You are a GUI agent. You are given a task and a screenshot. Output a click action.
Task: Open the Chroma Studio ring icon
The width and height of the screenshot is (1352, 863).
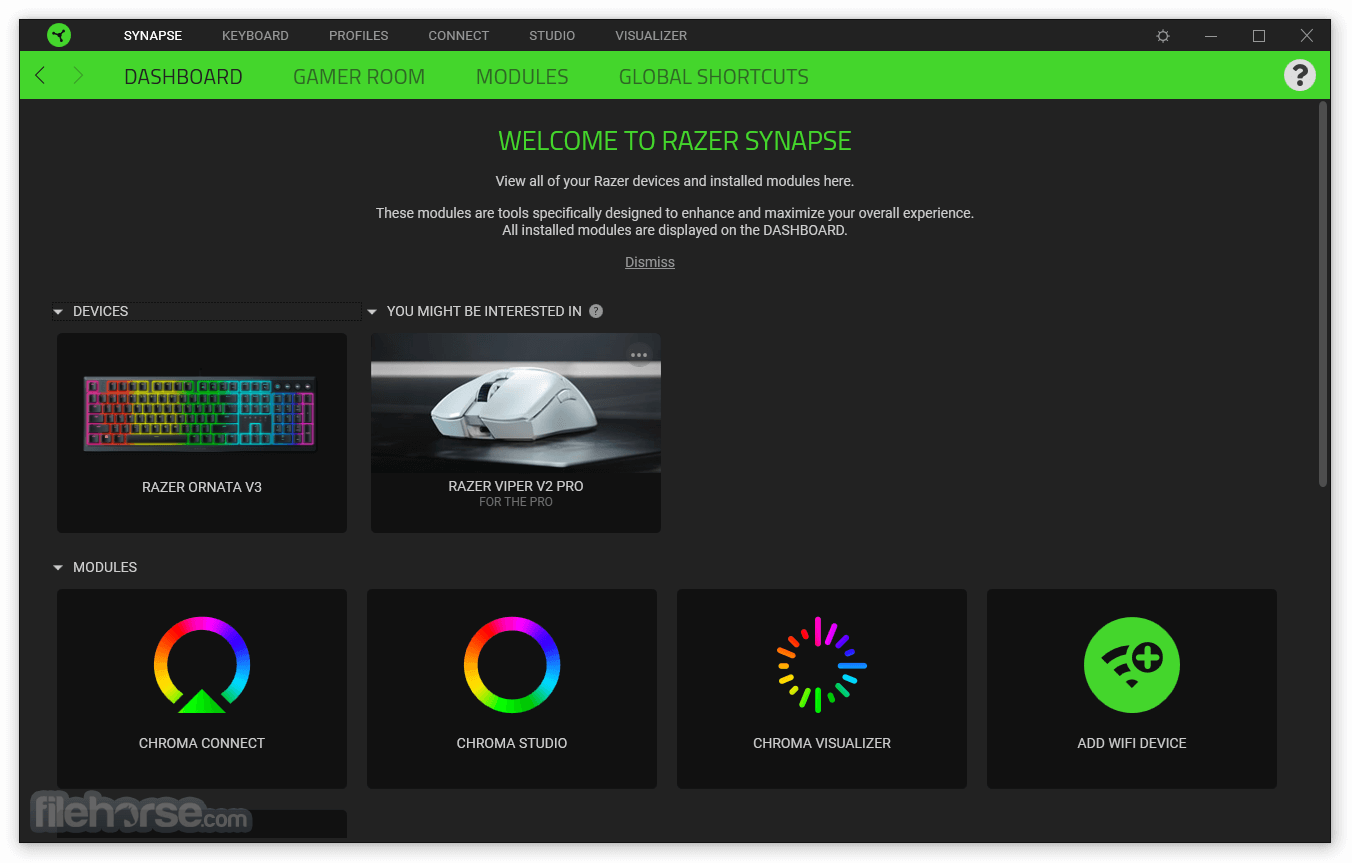[x=512, y=665]
